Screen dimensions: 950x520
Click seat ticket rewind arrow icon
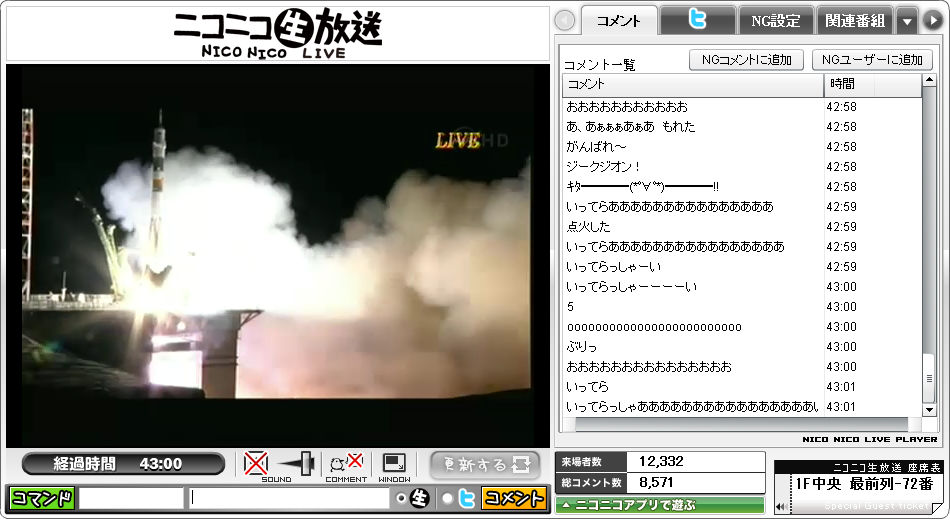click(x=782, y=506)
